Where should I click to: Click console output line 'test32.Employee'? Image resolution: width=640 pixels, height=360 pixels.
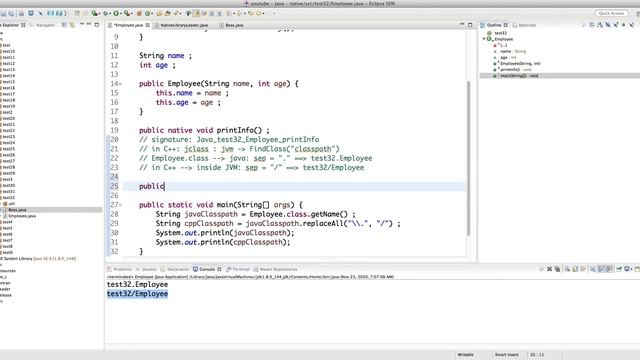point(138,284)
